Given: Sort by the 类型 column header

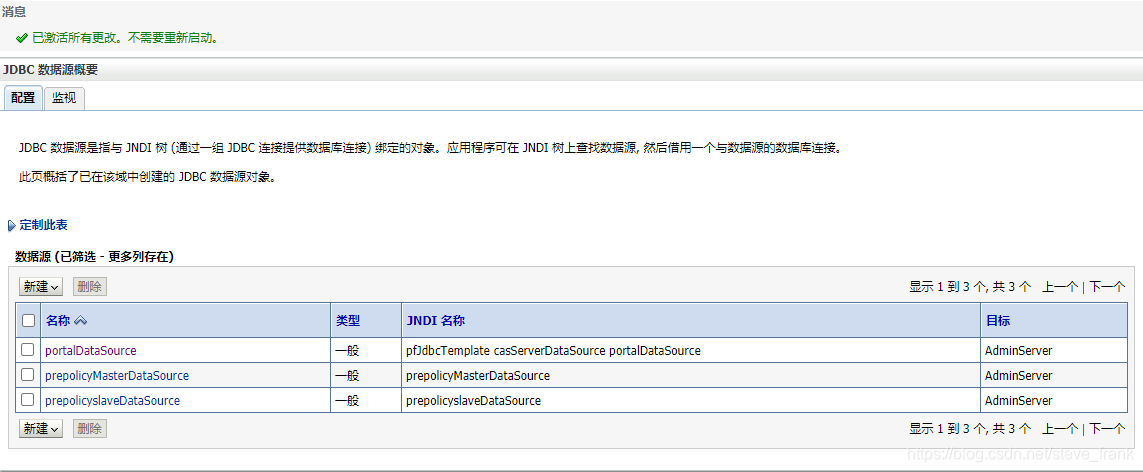Looking at the screenshot, I should 348,320.
